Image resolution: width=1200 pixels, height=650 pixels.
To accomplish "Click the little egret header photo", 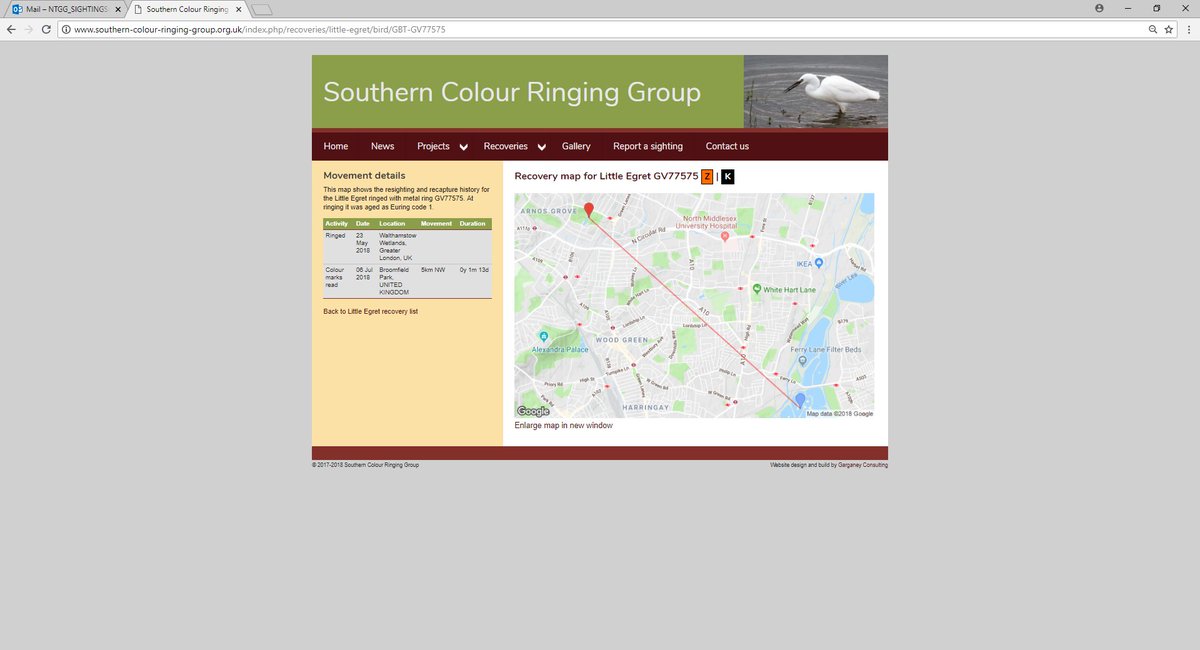I will 816,91.
